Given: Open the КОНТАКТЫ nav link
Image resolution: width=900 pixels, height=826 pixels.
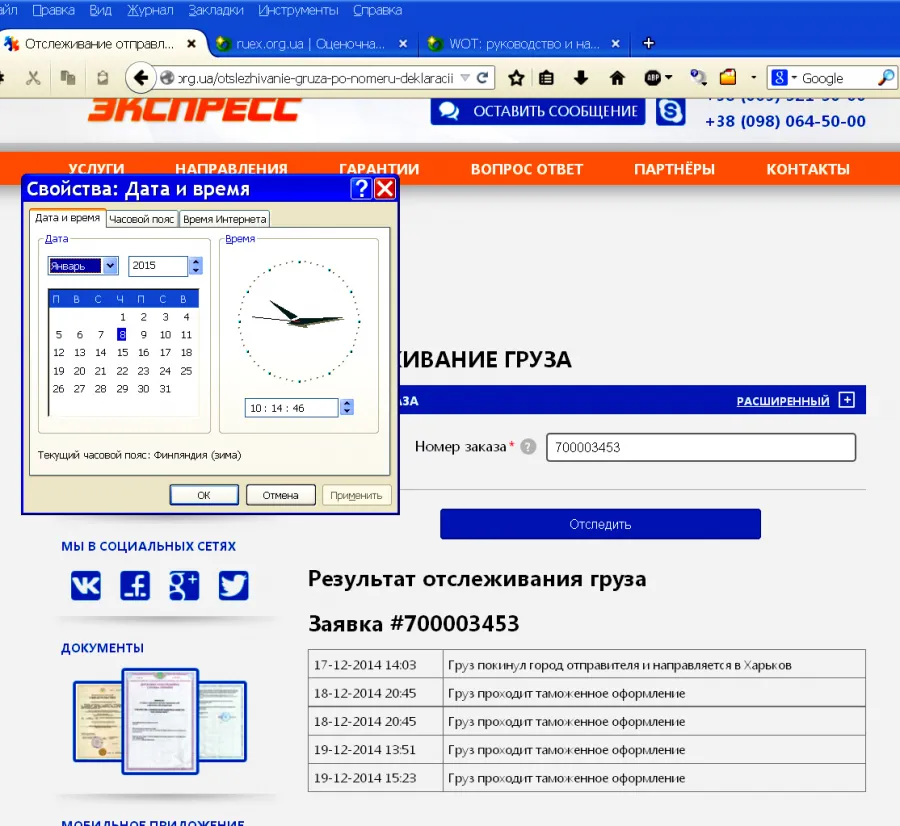Looking at the screenshot, I should click(808, 169).
